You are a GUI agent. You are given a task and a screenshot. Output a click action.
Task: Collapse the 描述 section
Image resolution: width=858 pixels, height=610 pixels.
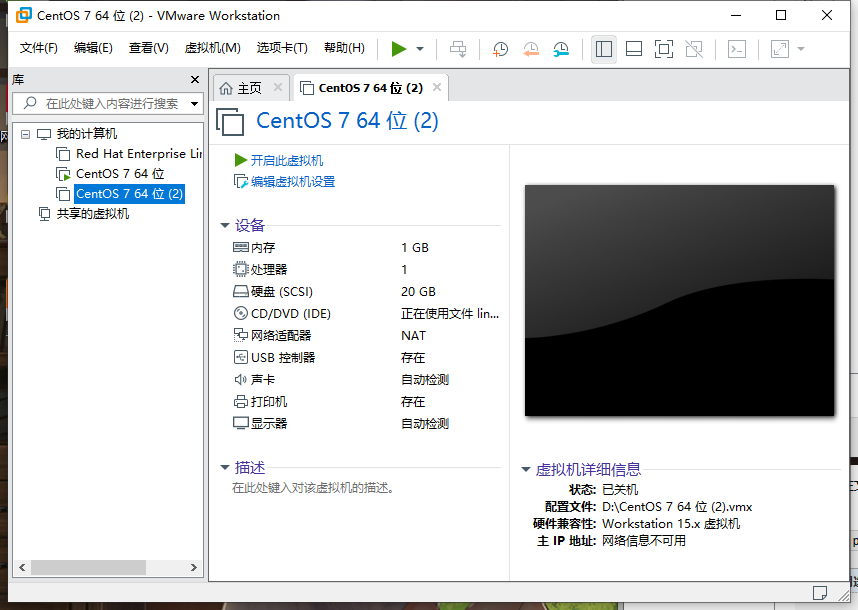224,468
